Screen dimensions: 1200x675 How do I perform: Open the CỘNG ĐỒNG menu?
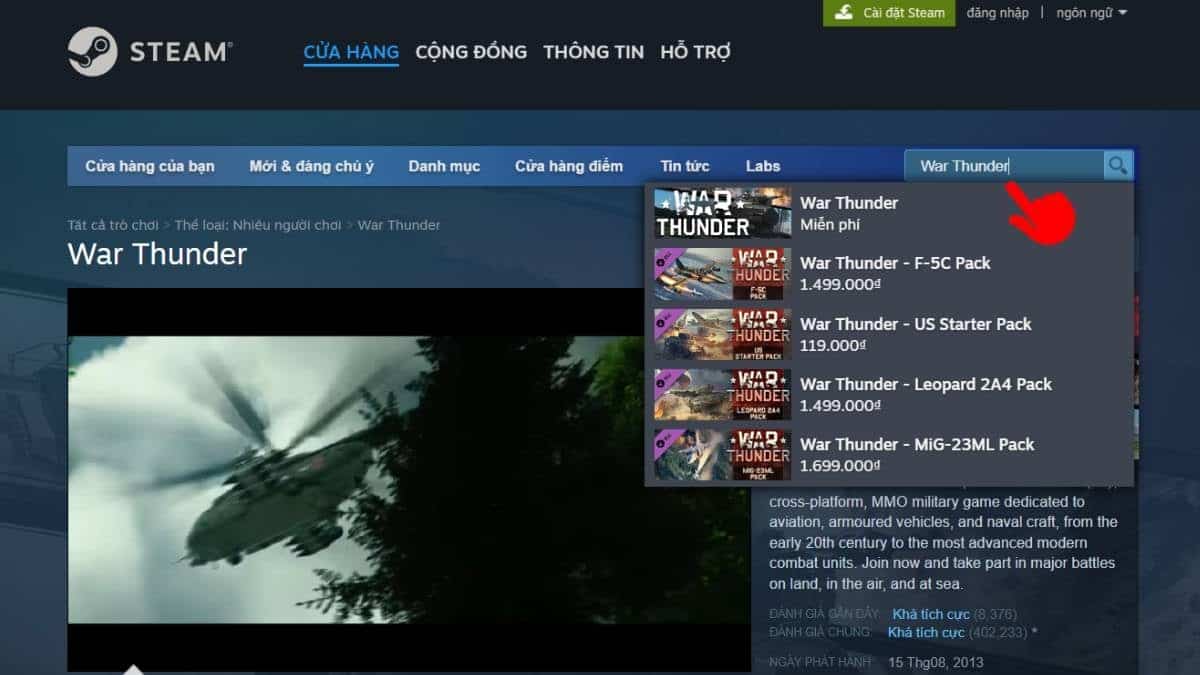pyautogui.click(x=471, y=52)
